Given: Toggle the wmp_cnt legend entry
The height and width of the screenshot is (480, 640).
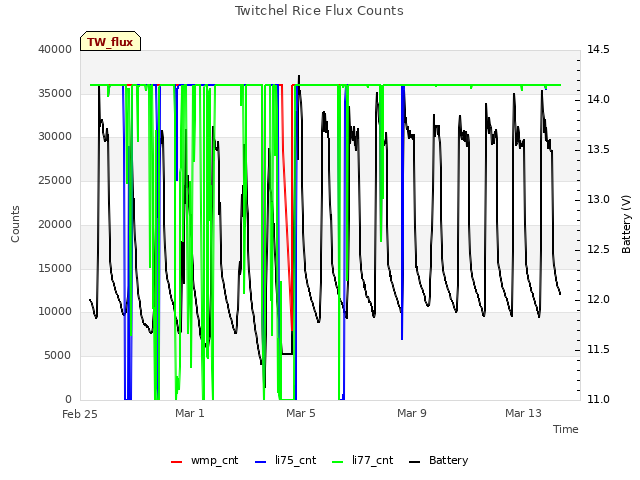Looking at the screenshot, I should click(x=204, y=460).
